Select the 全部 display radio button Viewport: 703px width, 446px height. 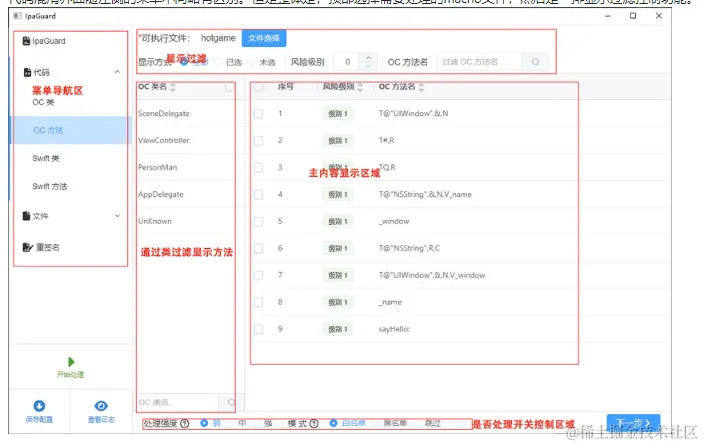tap(184, 62)
